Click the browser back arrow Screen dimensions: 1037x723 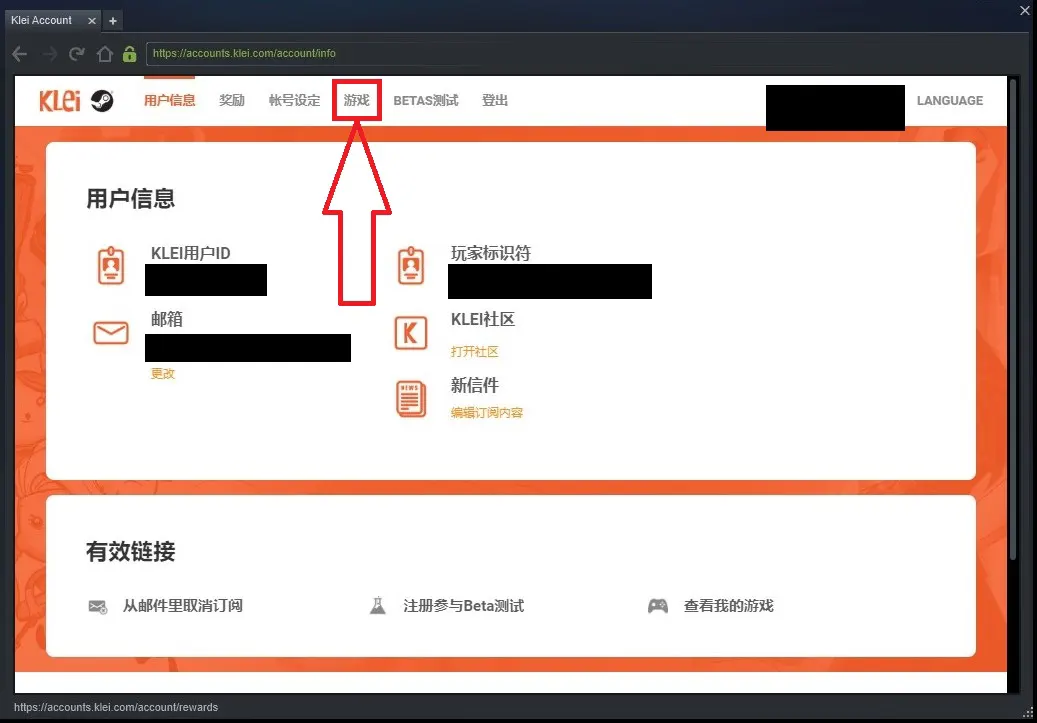19,54
